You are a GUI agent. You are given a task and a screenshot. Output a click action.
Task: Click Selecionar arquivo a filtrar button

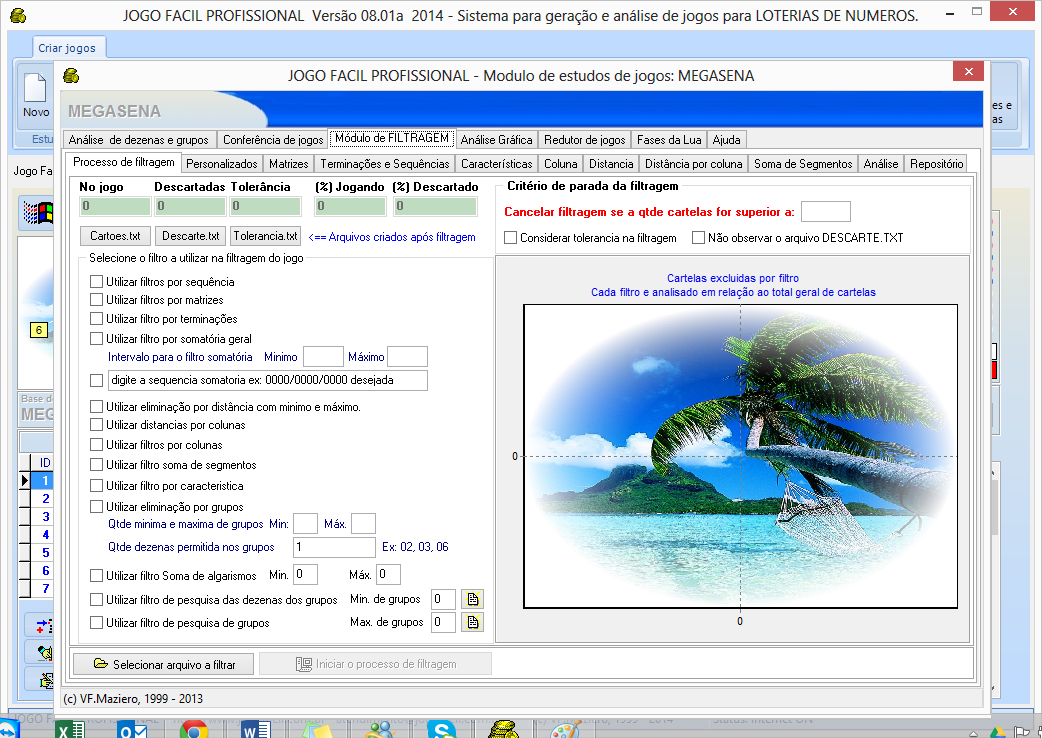click(x=164, y=664)
